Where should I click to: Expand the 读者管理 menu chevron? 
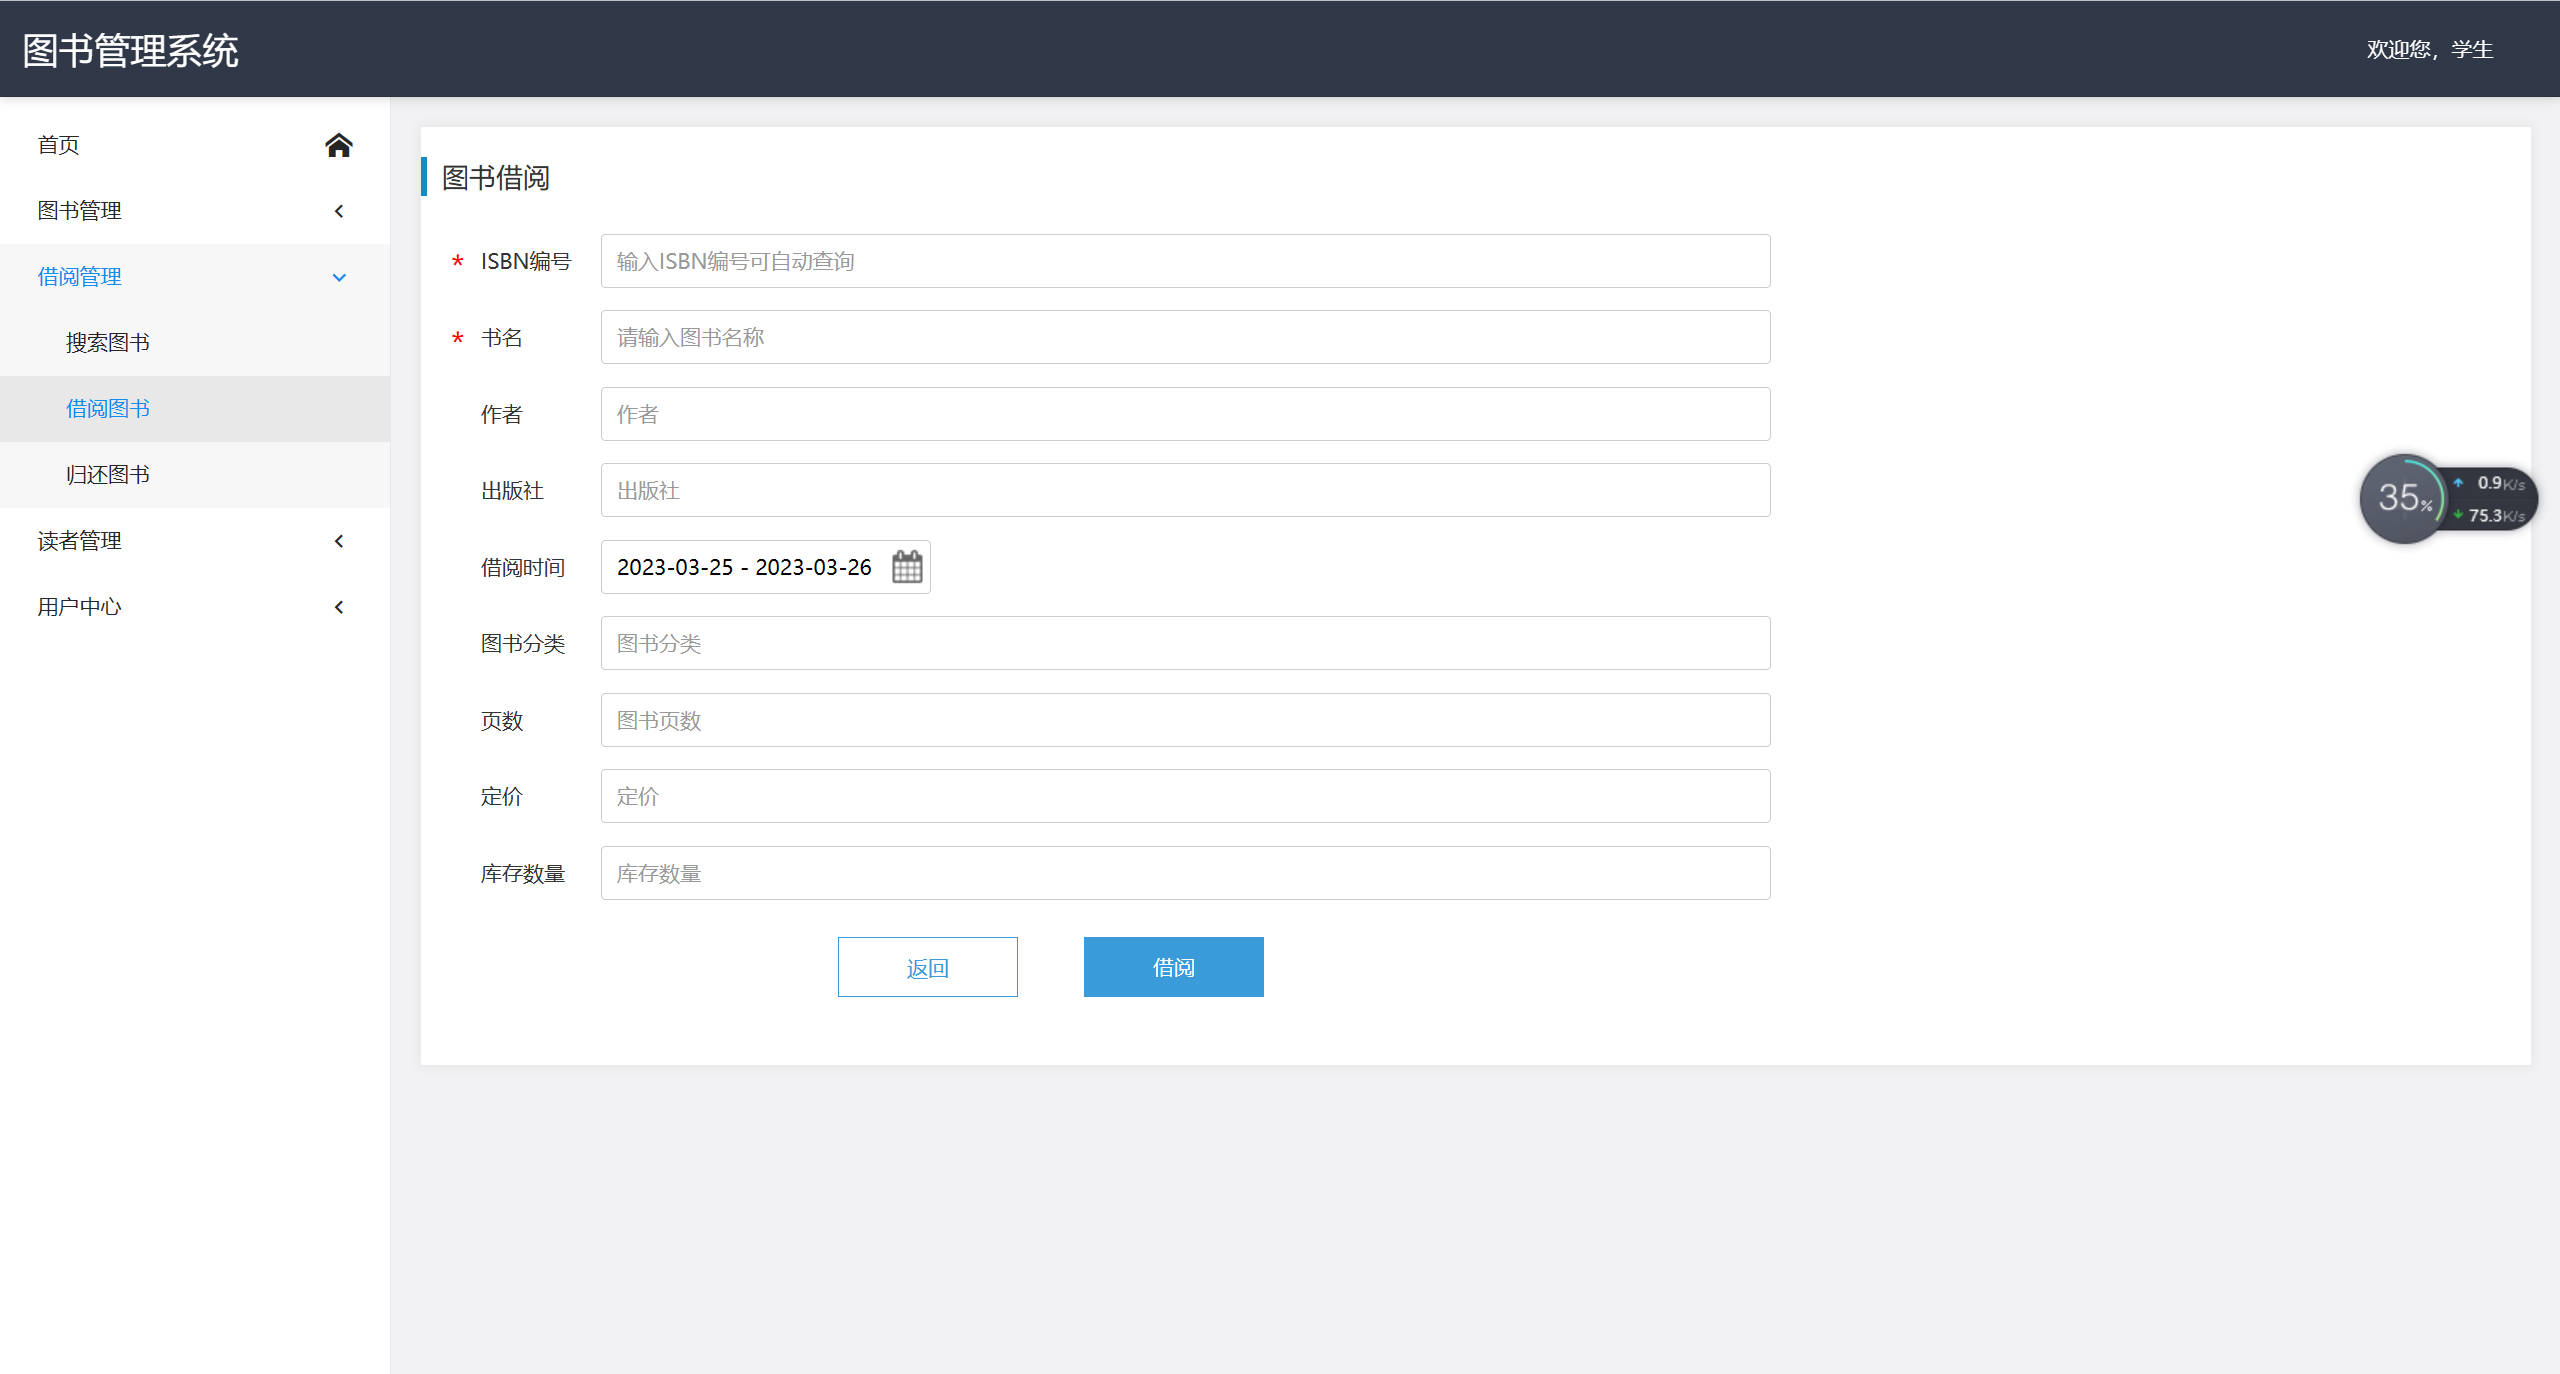(339, 541)
